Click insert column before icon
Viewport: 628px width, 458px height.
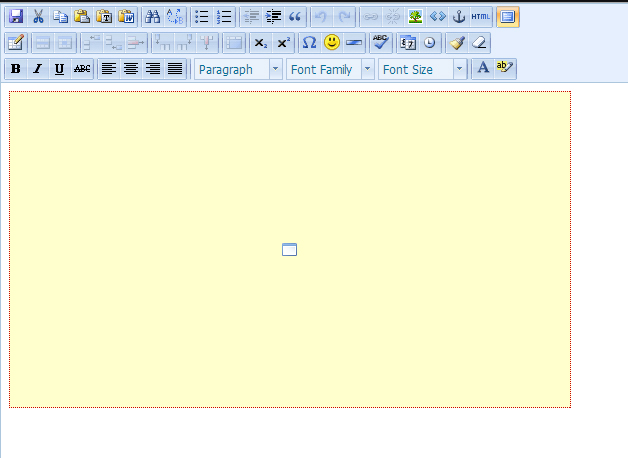(163, 43)
